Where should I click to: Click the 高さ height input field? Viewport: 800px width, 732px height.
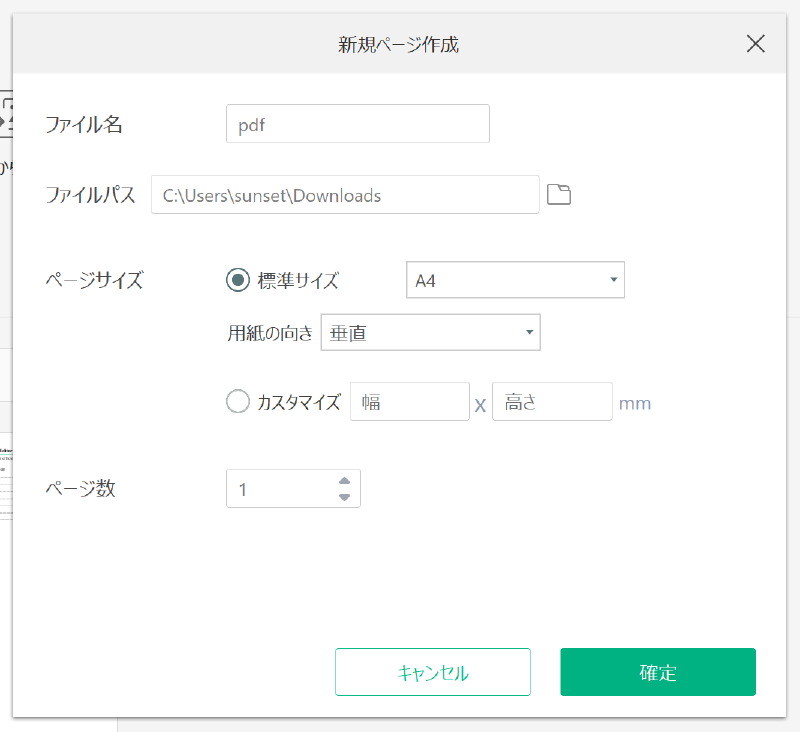[x=552, y=401]
